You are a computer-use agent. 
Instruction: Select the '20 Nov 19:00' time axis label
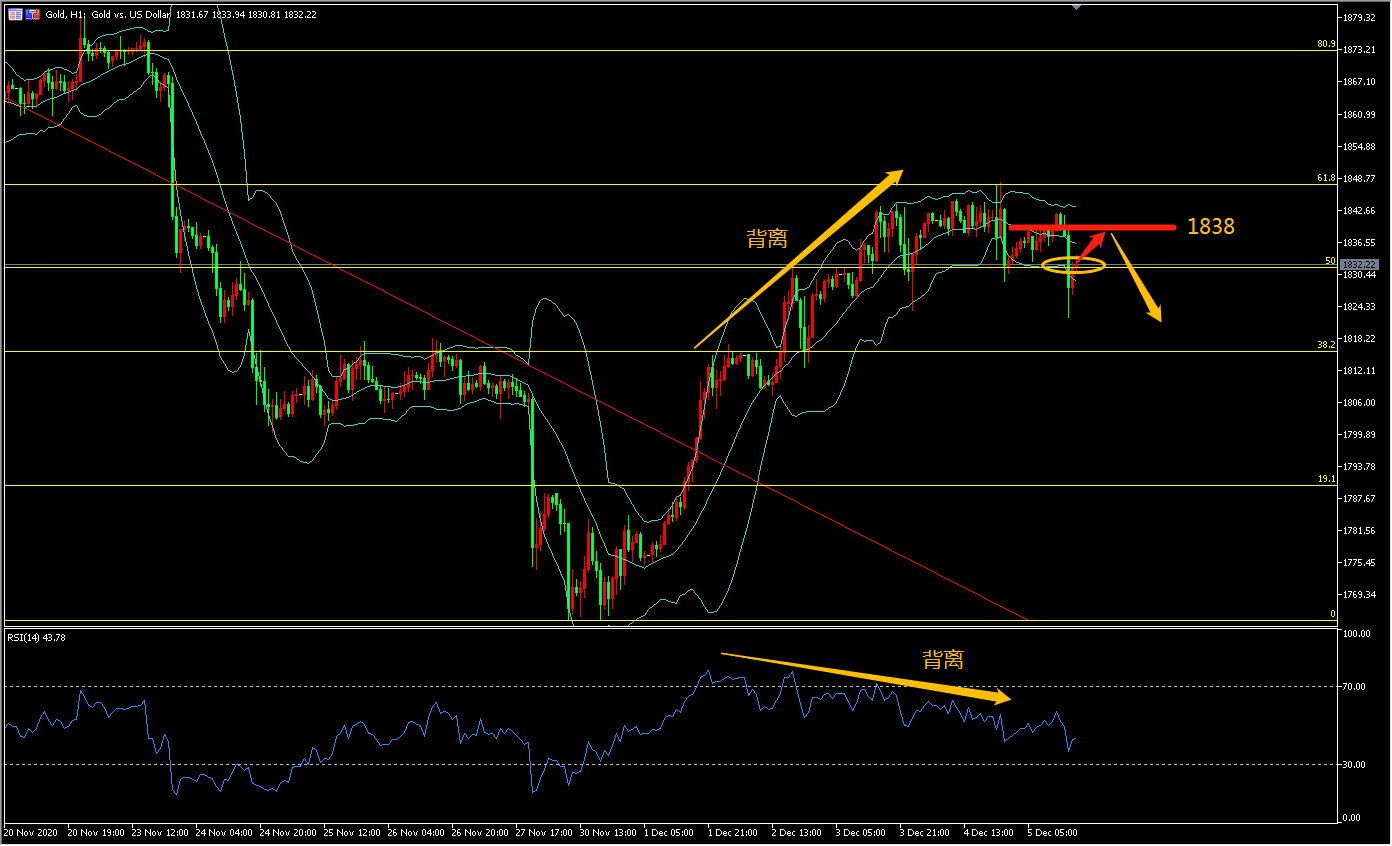click(x=96, y=832)
